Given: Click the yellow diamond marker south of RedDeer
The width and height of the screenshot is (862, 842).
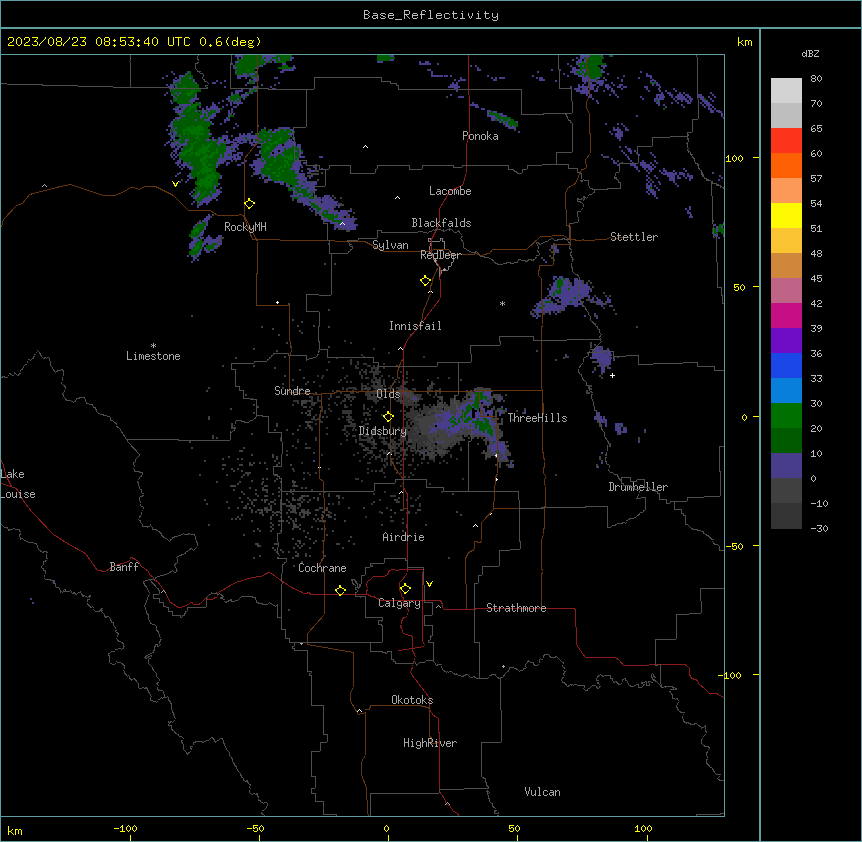Looking at the screenshot, I should point(426,281).
